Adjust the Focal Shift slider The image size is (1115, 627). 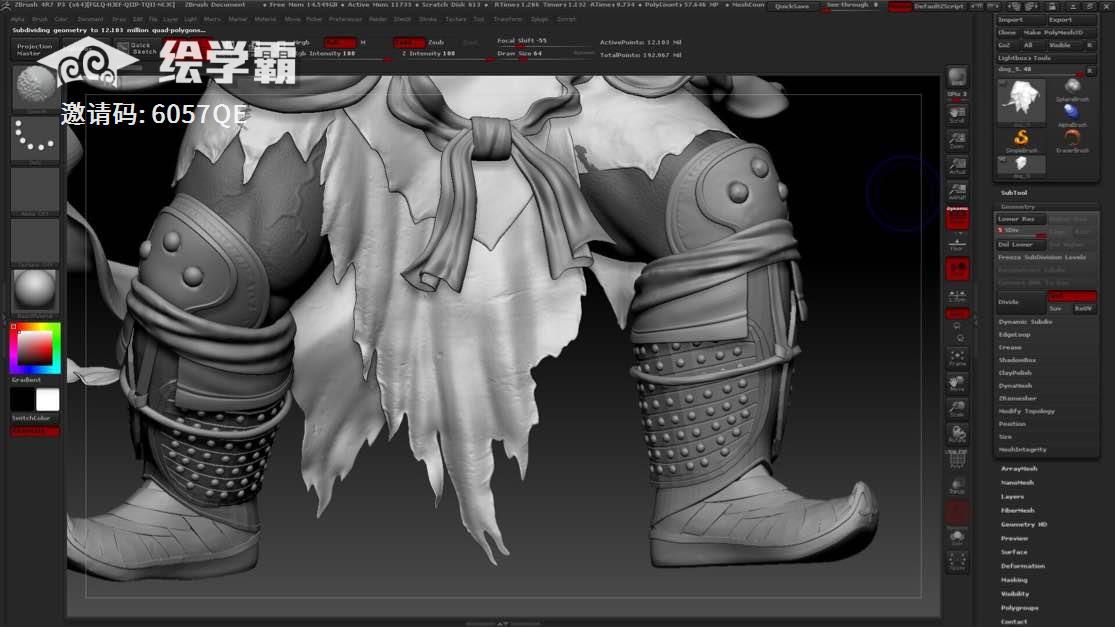click(542, 41)
